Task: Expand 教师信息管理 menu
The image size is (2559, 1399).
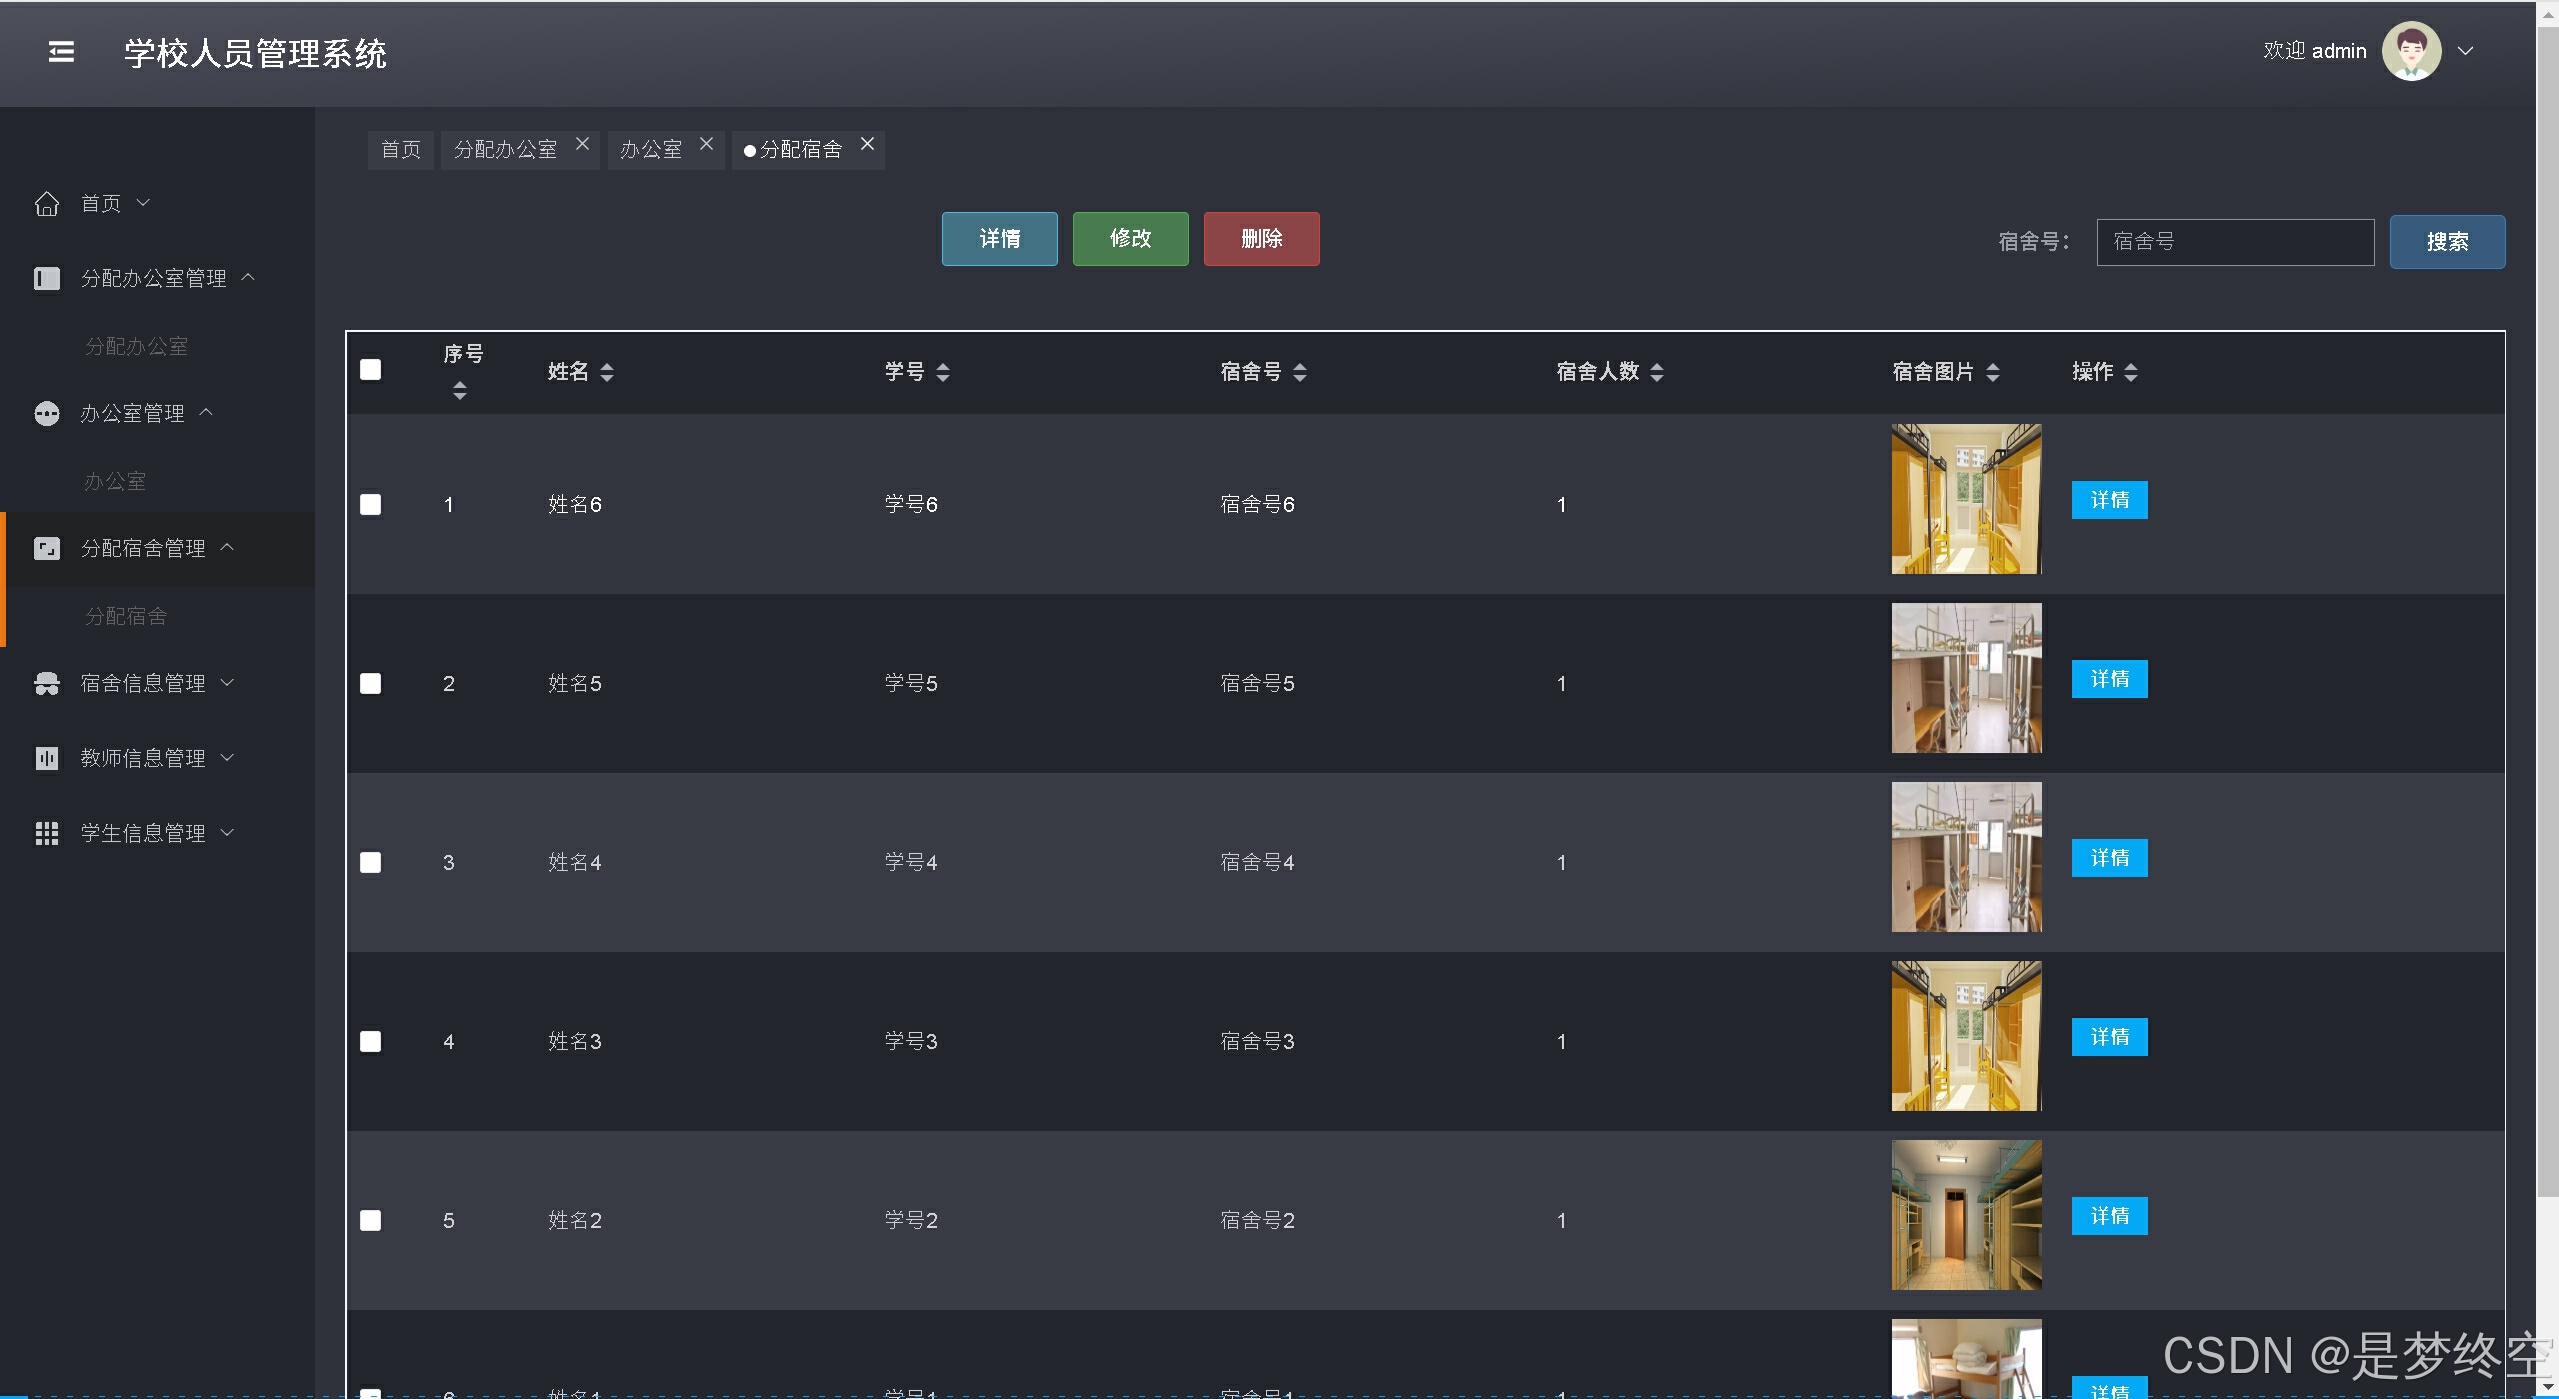Action: (143, 758)
